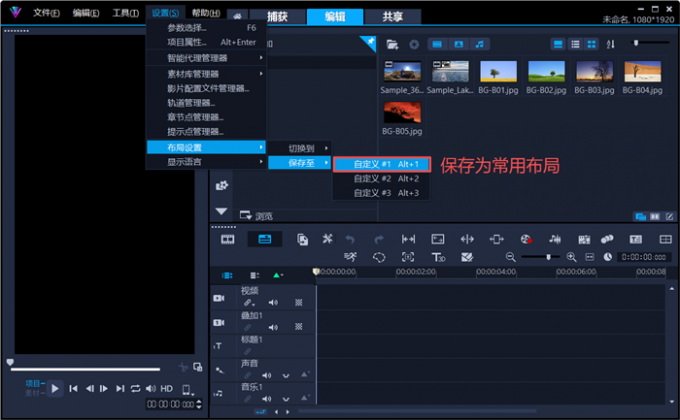Expand the 声音 track options chevron
Viewport: 680px width, 420px height.
click(x=286, y=376)
